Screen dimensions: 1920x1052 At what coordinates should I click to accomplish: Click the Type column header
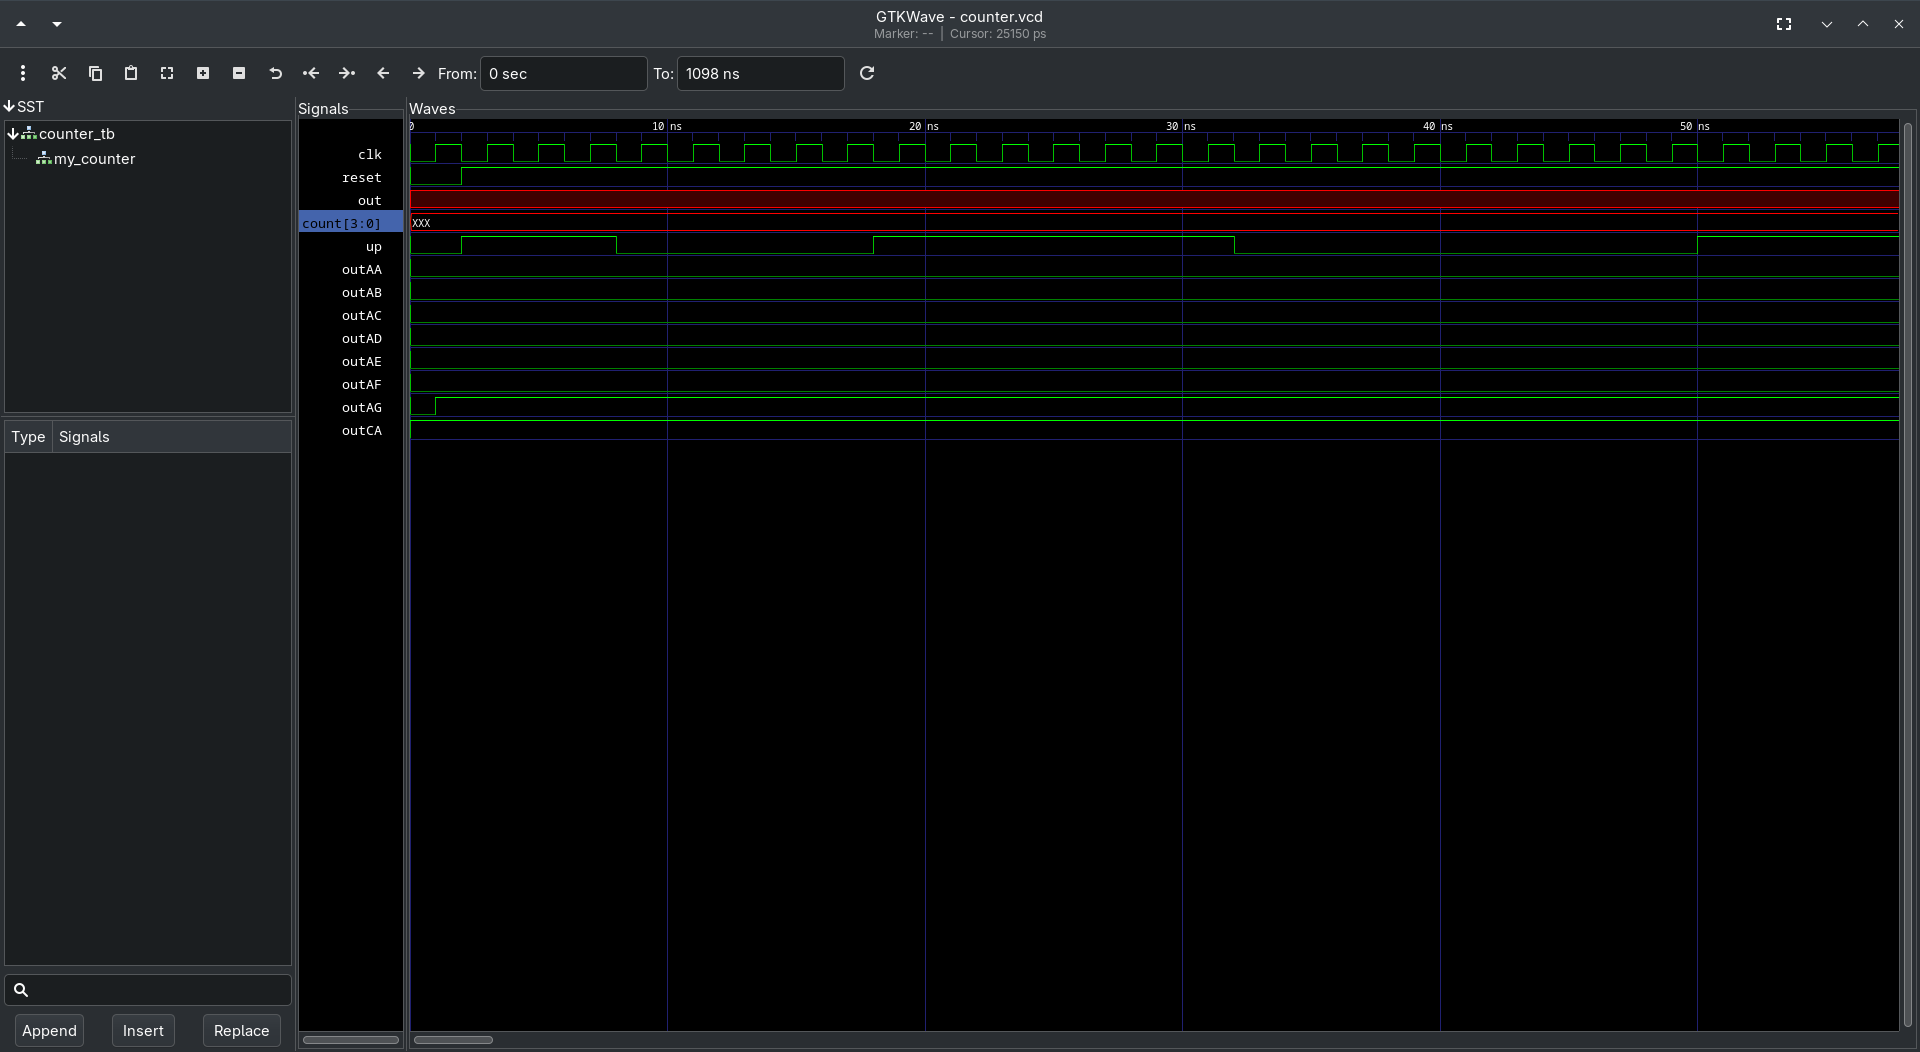(x=28, y=437)
